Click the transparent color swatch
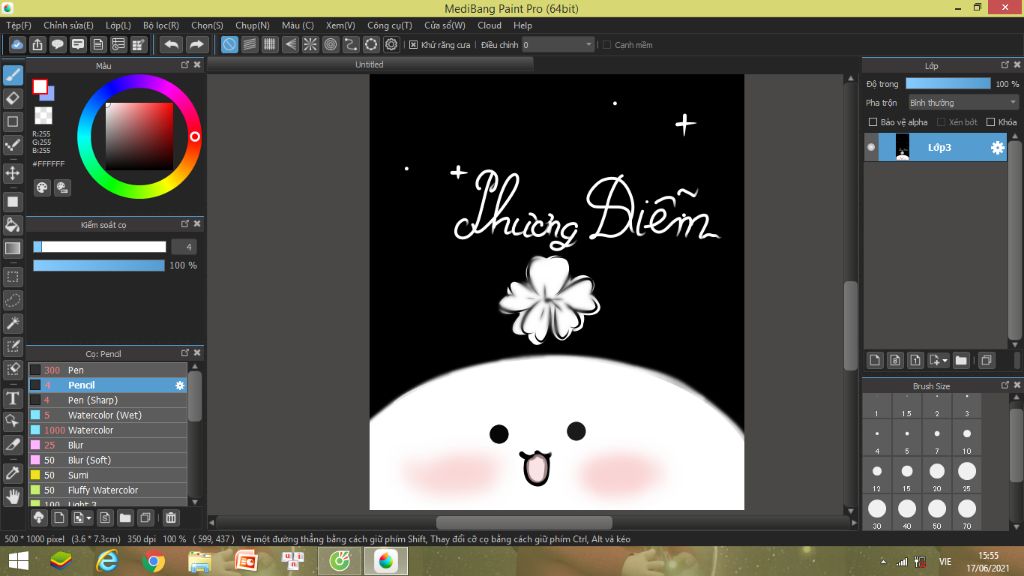 point(43,116)
